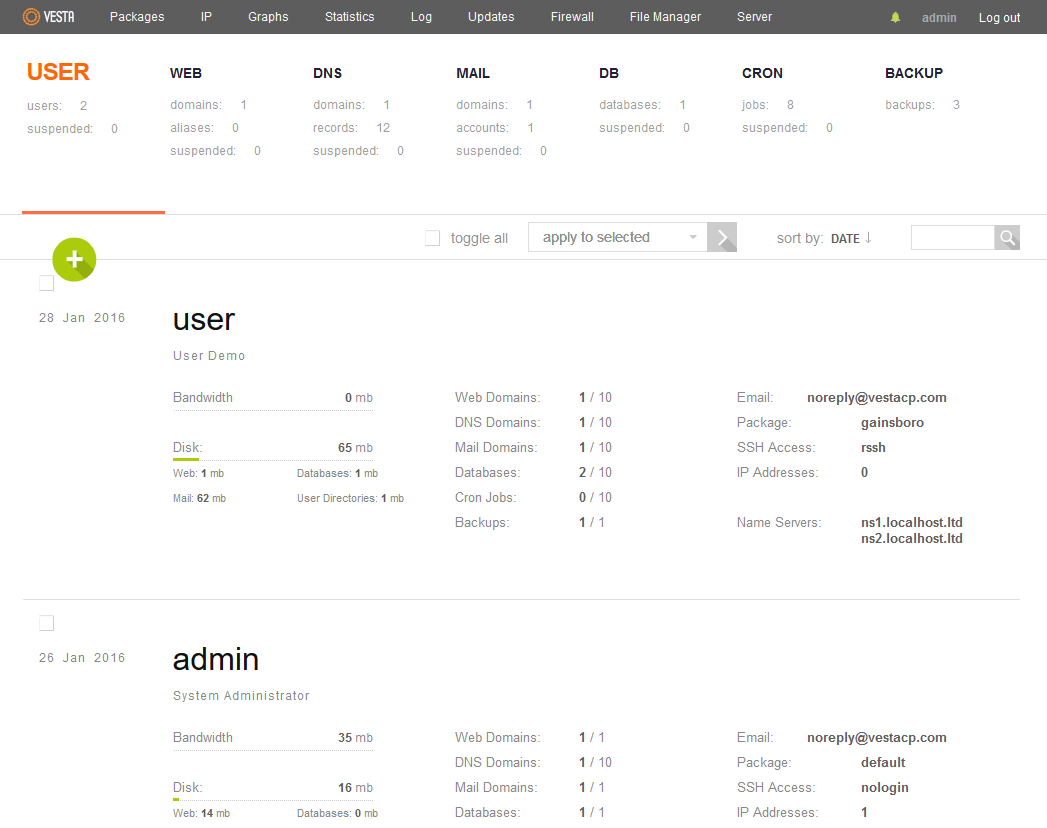This screenshot has height=828, width=1047.
Task: Click the Disk usage bar for user
Action: (272, 459)
